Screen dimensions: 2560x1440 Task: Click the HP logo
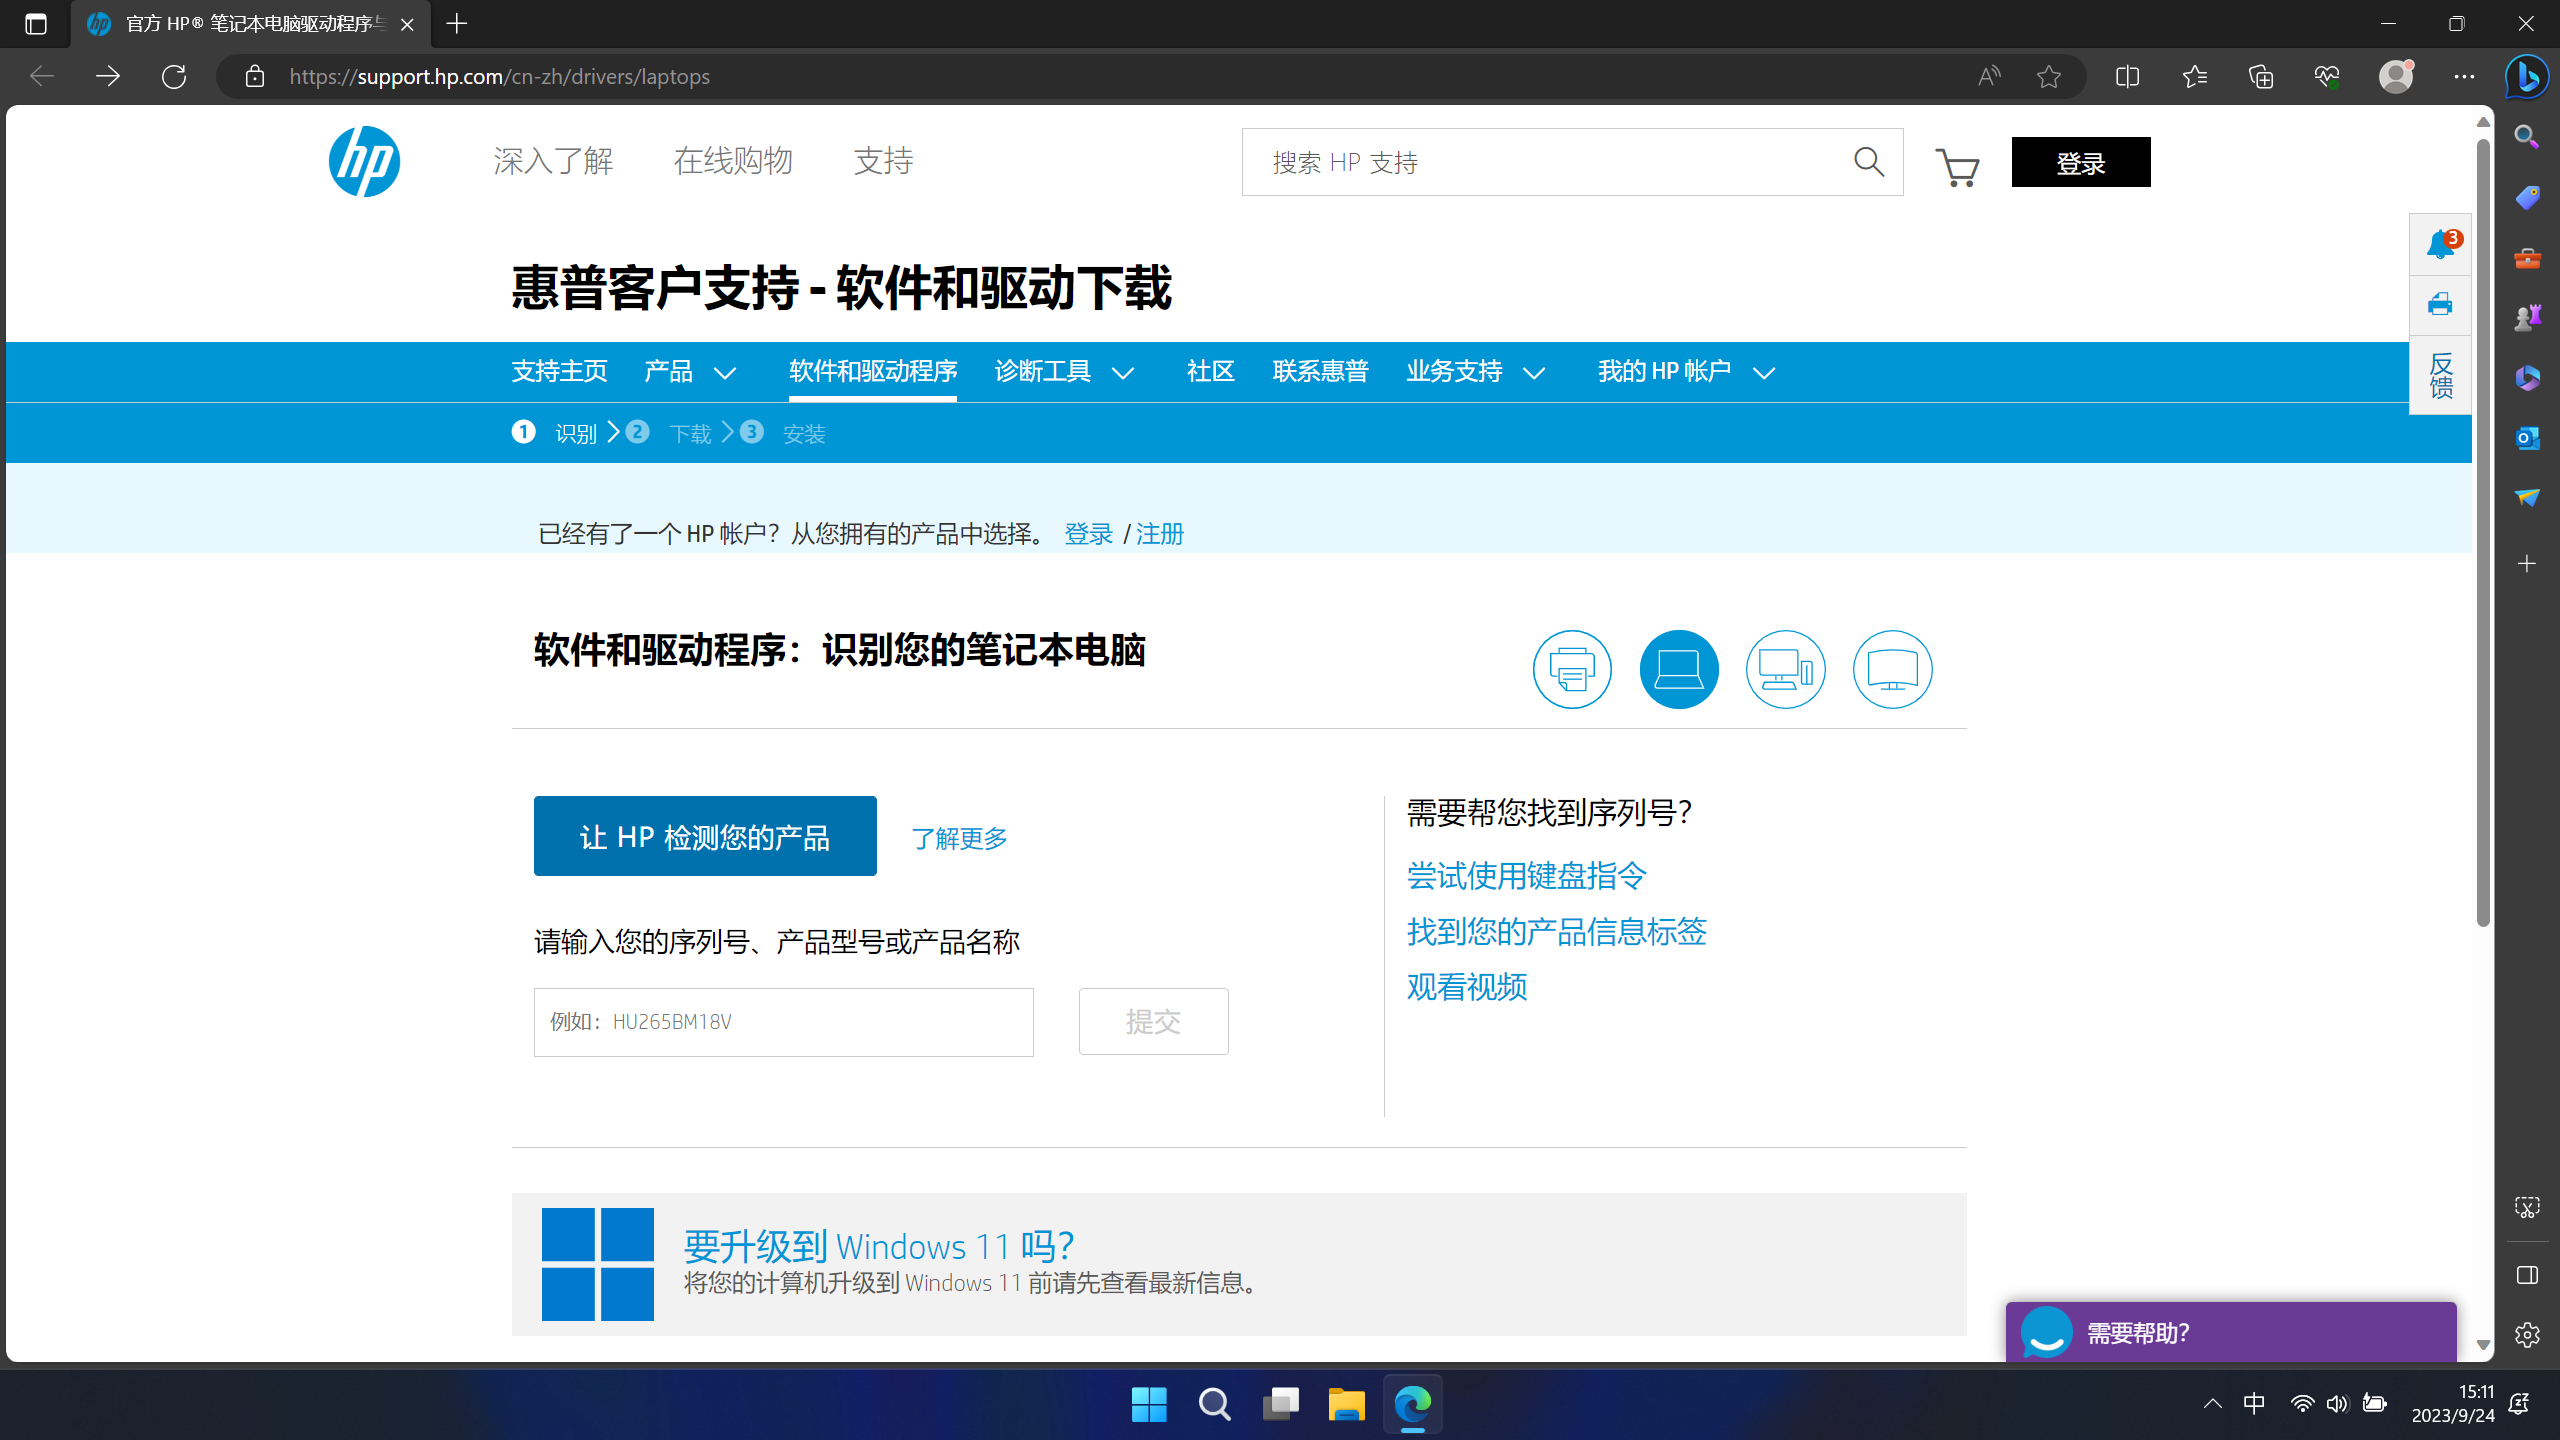(x=364, y=161)
